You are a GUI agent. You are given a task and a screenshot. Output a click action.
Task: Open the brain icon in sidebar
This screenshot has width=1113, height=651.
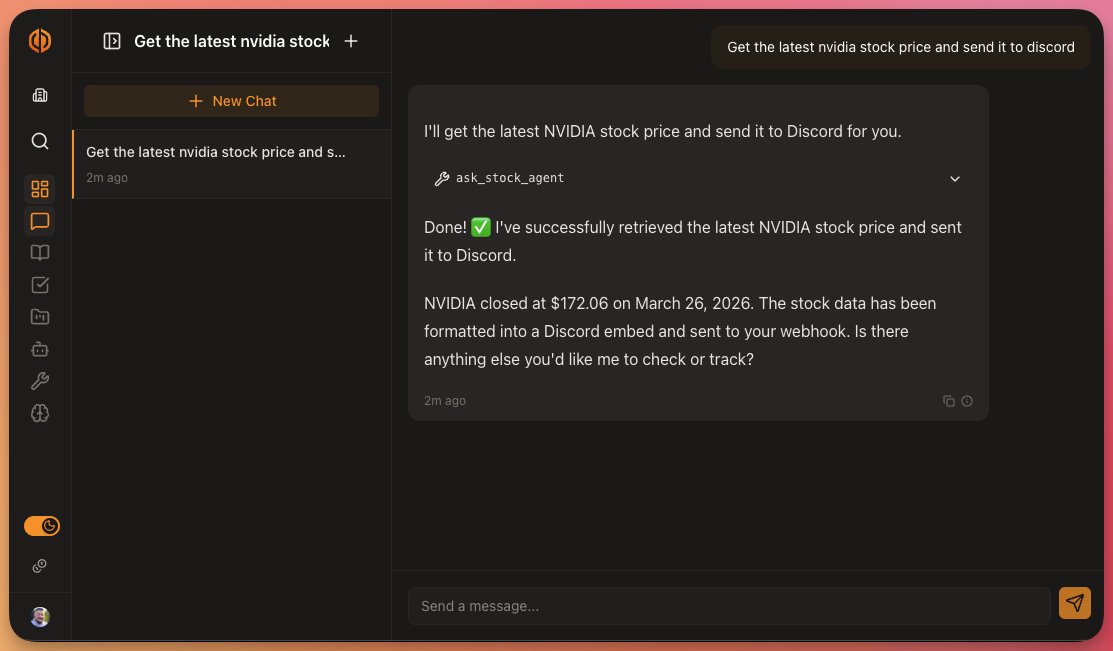click(40, 413)
